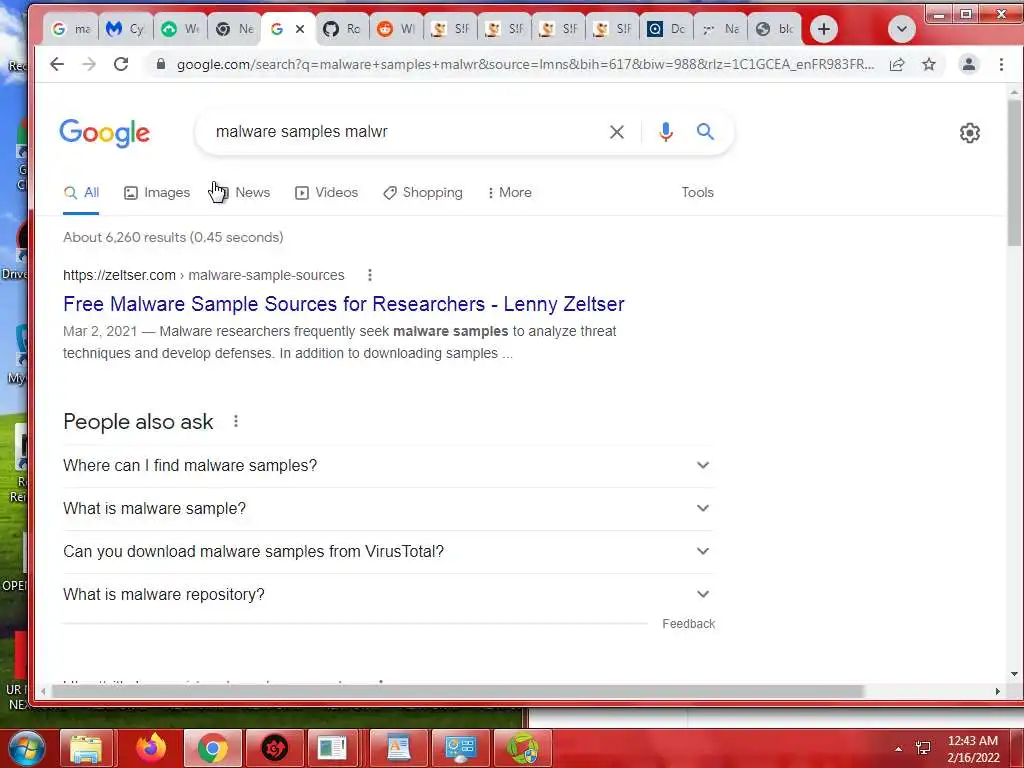Go back to the previous page
The height and width of the screenshot is (768, 1024).
tap(57, 64)
